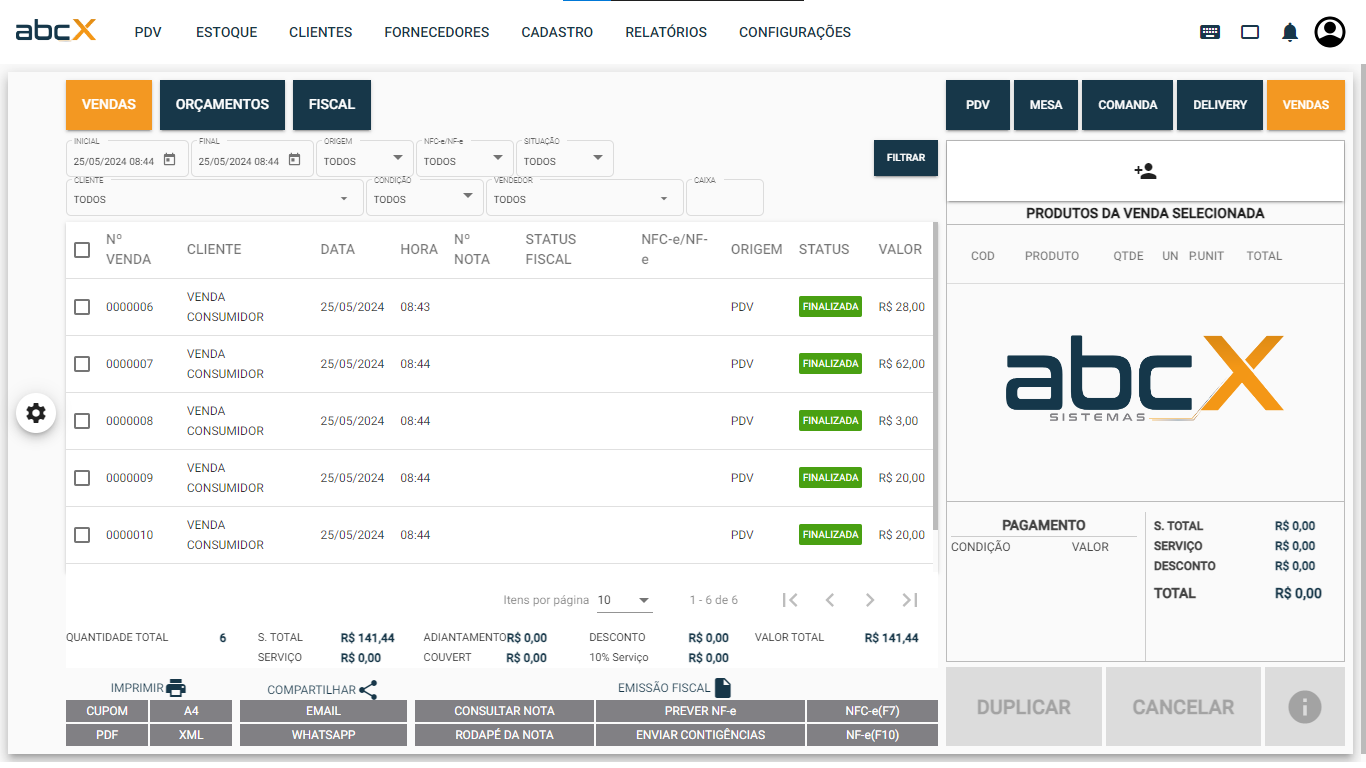Open the CONDIÇÃO dropdown
1366x768 pixels.
pyautogui.click(x=425, y=197)
